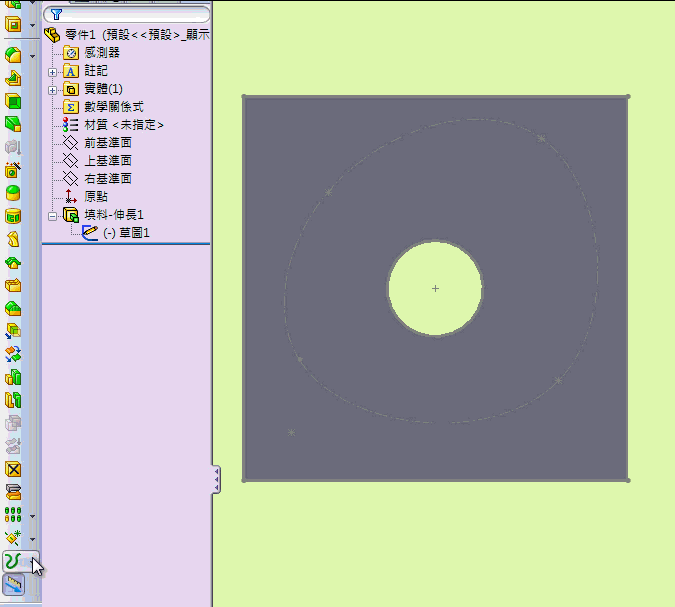
Task: Select the 右基準面 plane
Action: [97, 179]
